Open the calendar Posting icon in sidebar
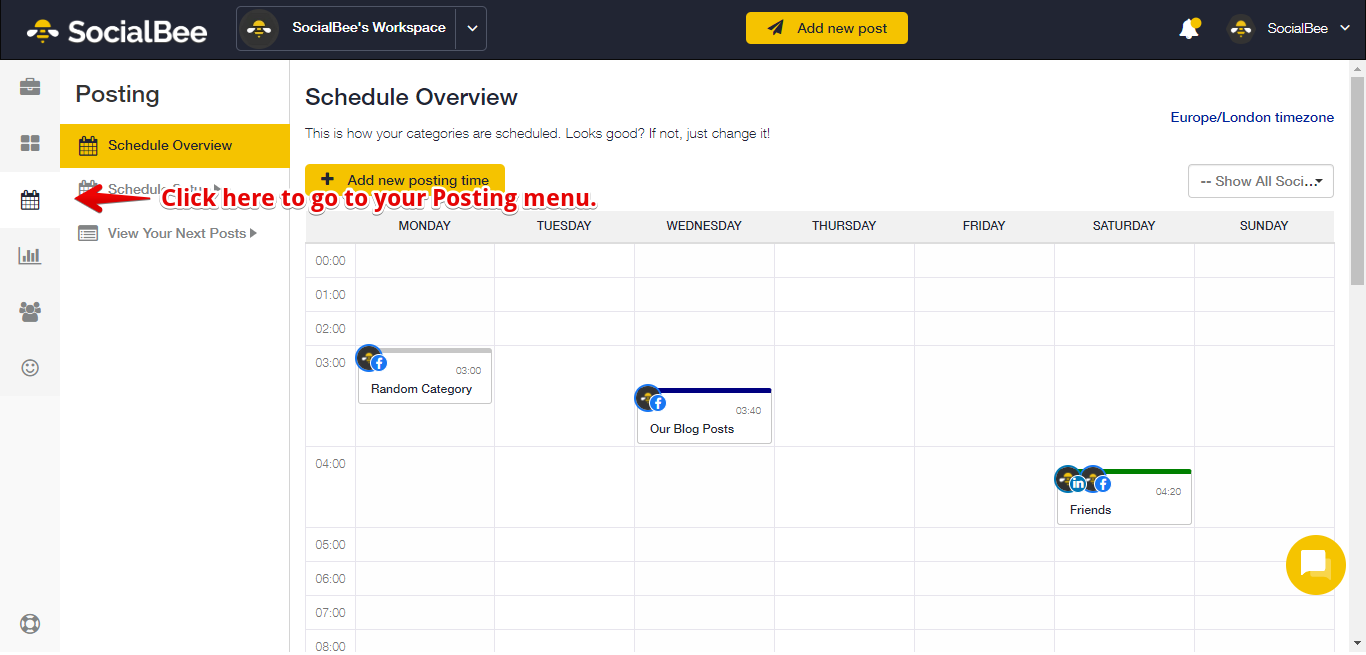Image resolution: width=1366 pixels, height=655 pixels. (30, 201)
